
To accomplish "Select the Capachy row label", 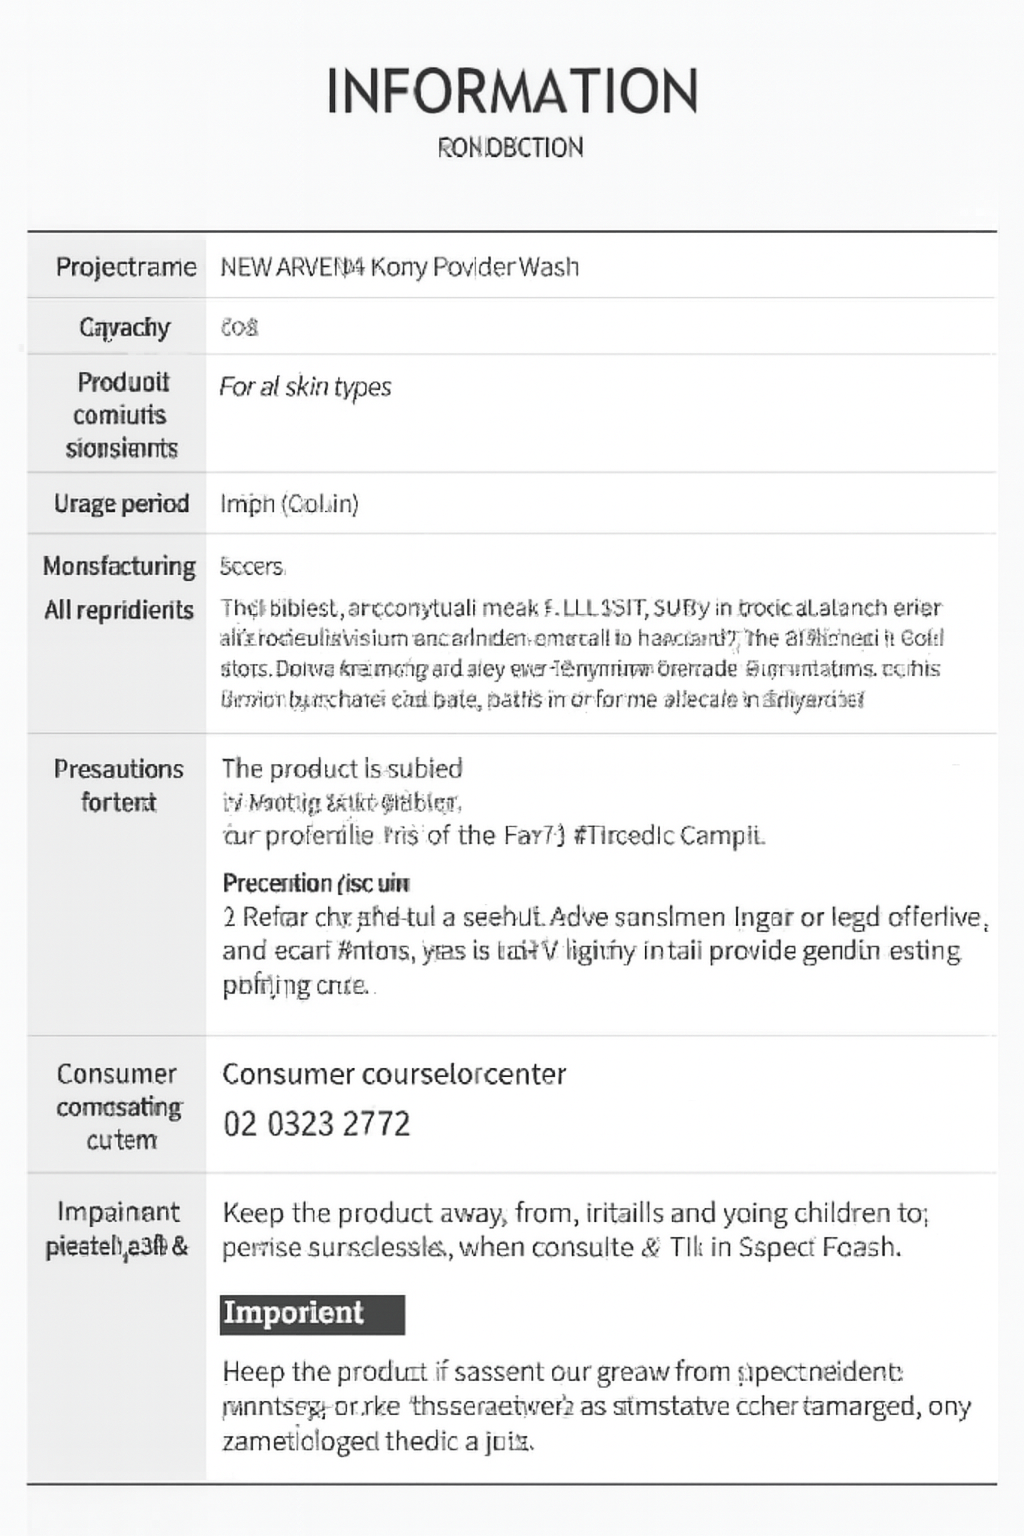I will pos(125,327).
